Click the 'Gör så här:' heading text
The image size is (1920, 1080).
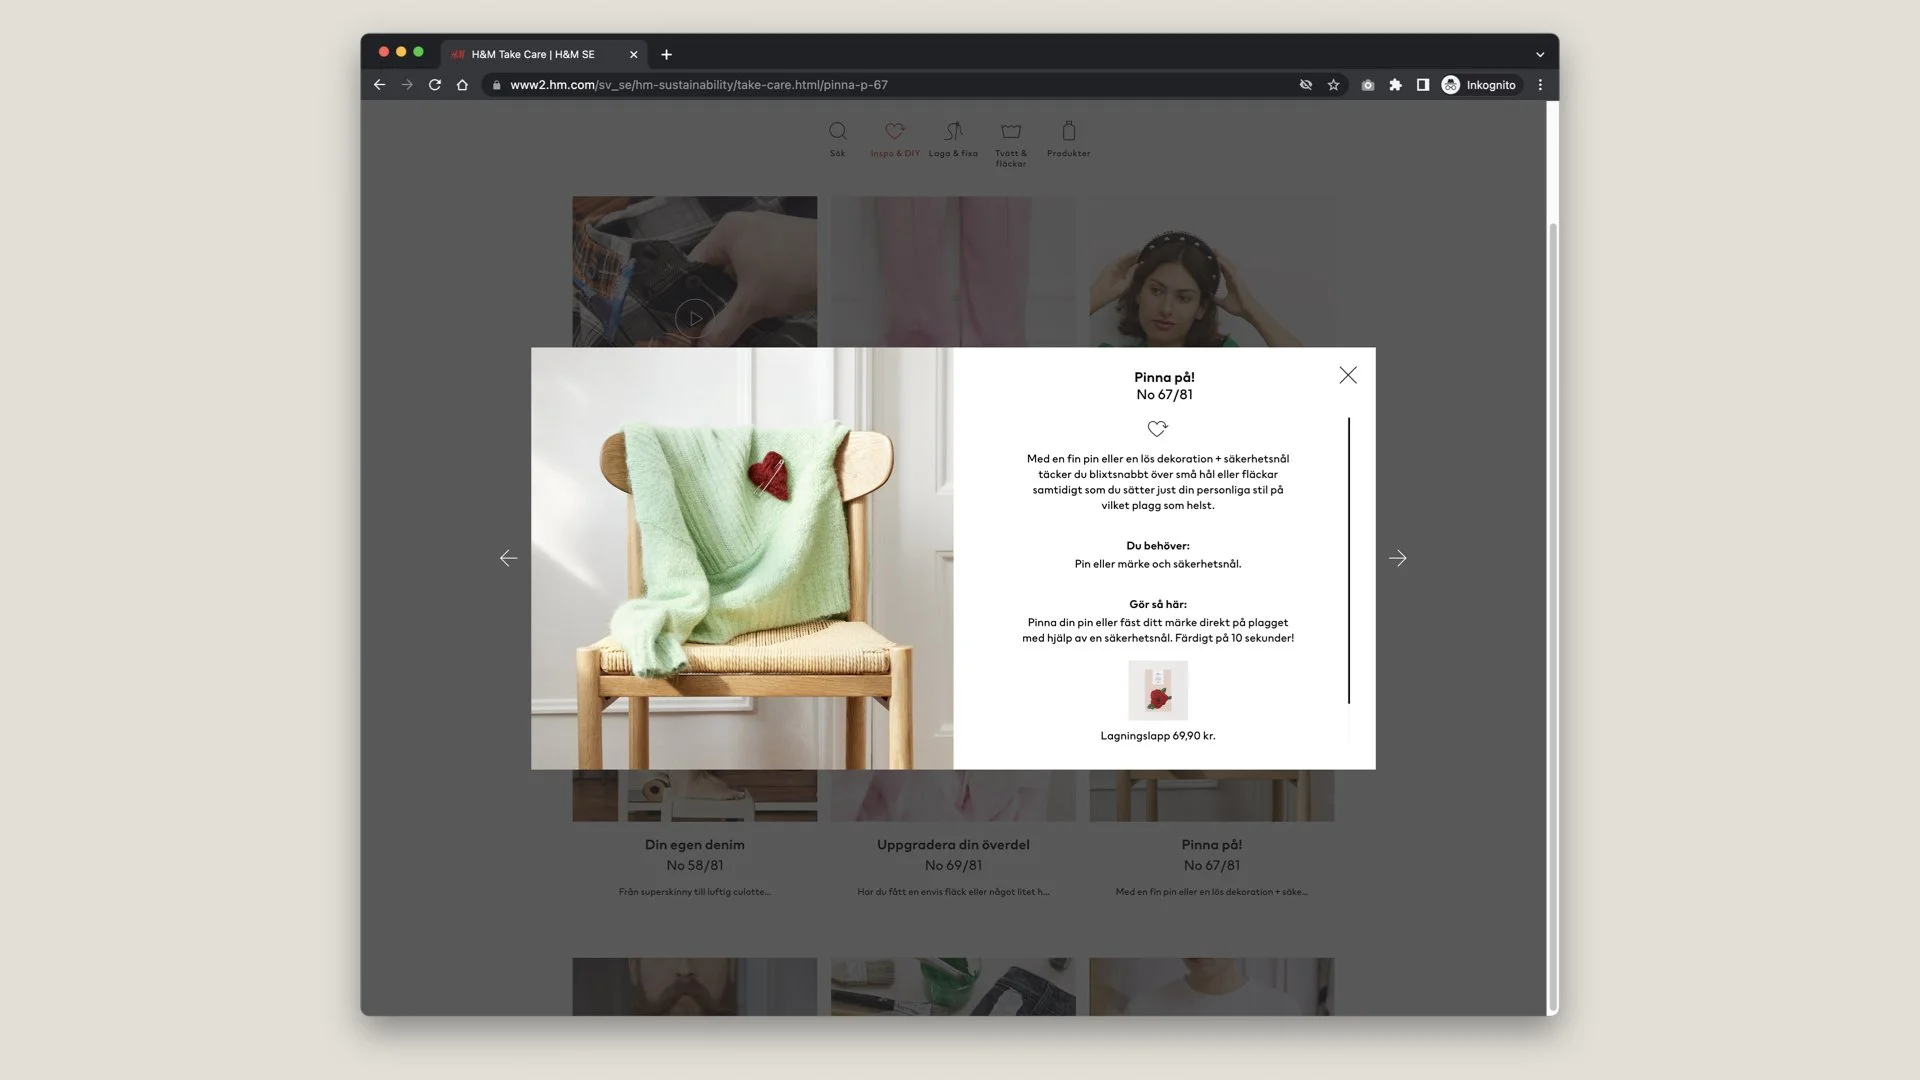coord(1158,604)
